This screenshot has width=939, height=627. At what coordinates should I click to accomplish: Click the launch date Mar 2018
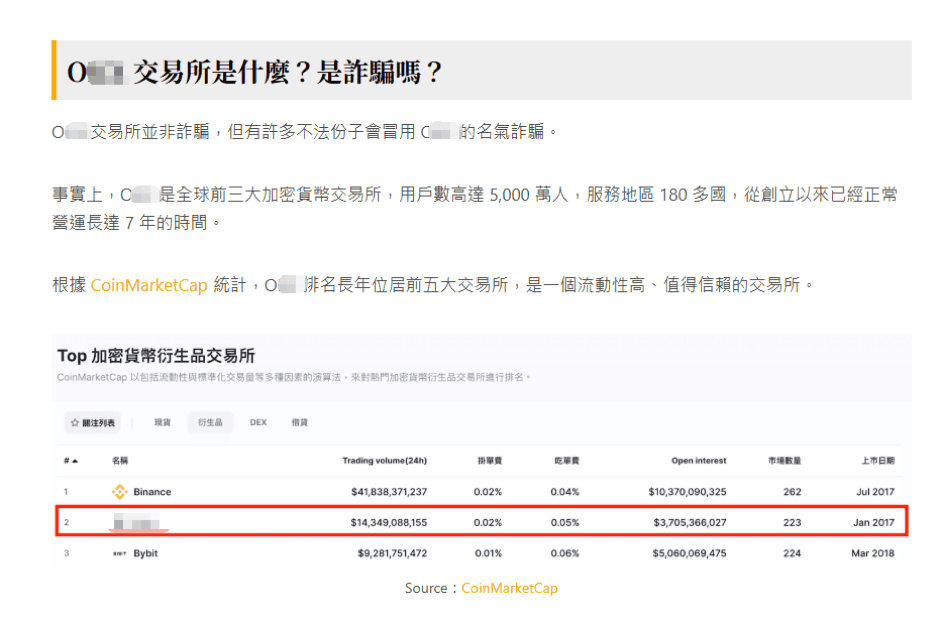click(x=873, y=553)
